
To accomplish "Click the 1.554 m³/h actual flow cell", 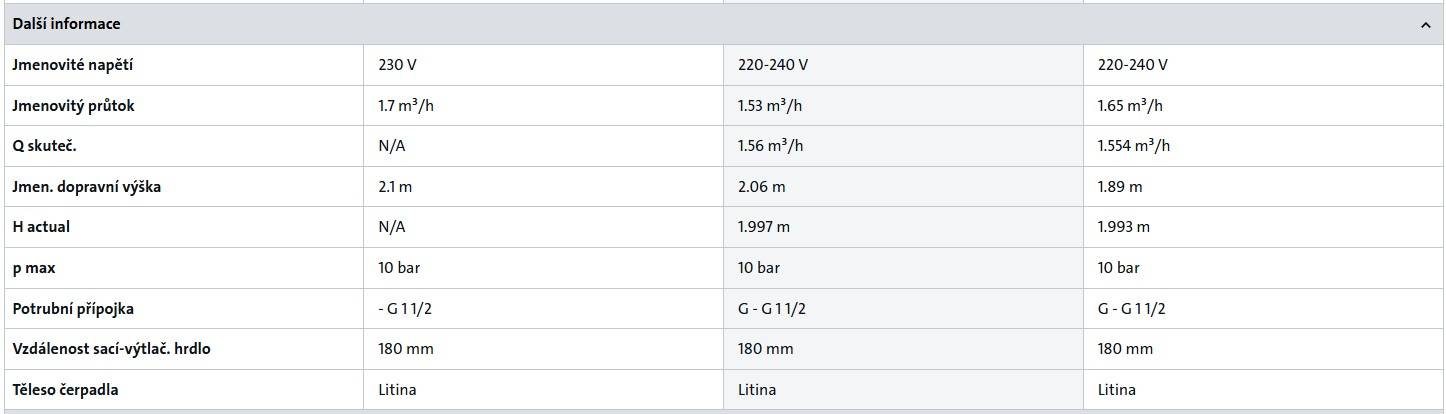I will tap(1134, 146).
